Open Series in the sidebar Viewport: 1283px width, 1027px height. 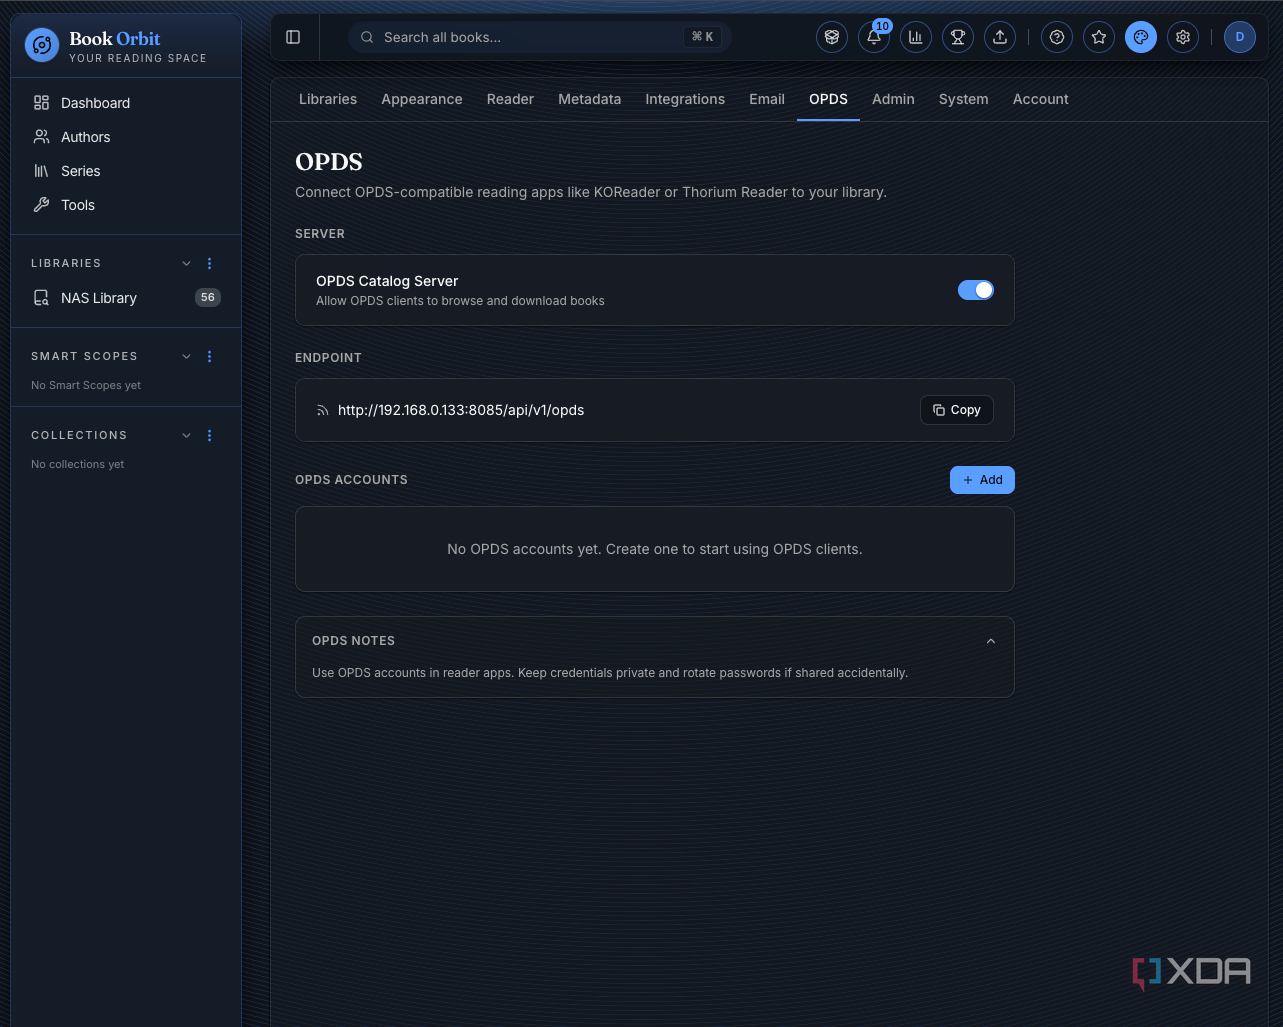(126, 171)
